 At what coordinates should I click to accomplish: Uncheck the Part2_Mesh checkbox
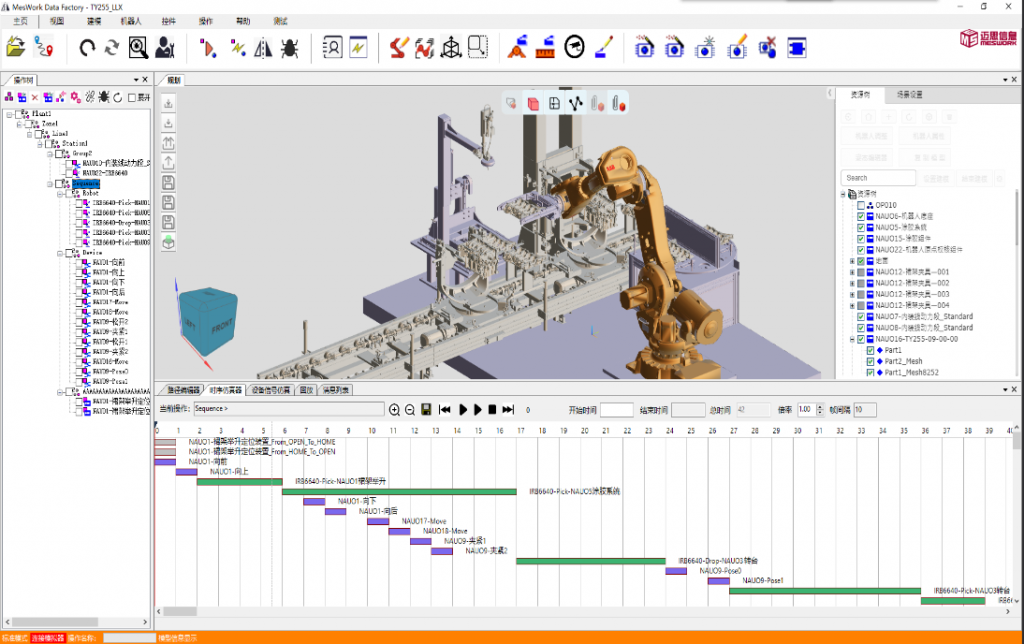870,361
